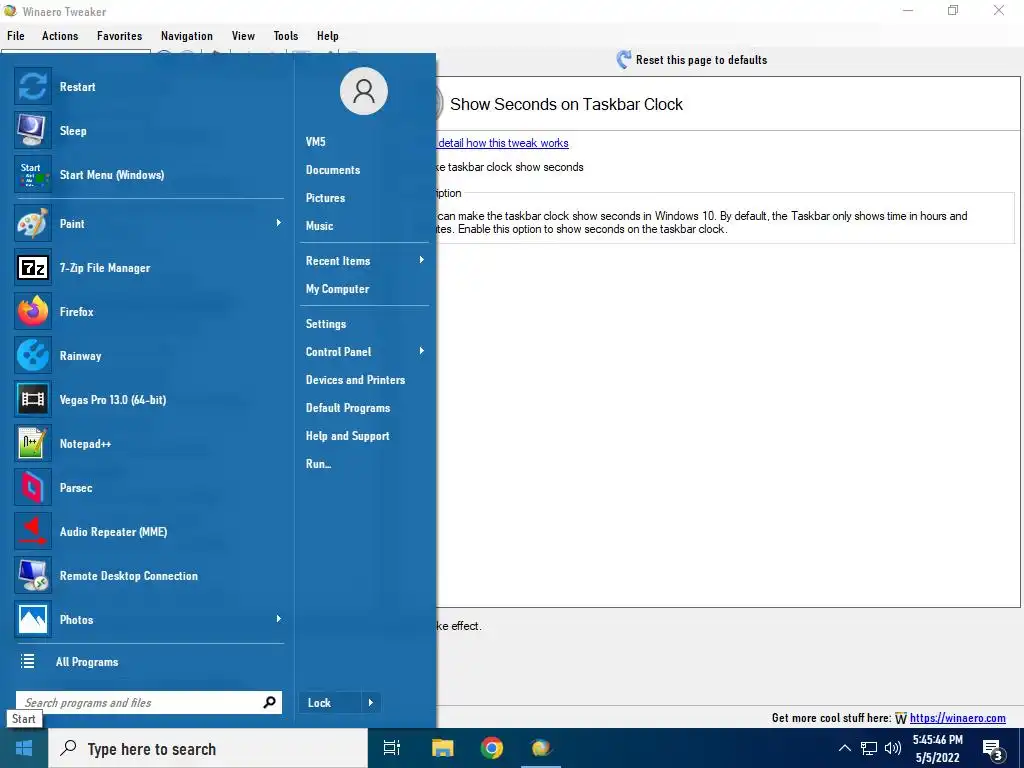This screenshot has height=768, width=1024.
Task: Click the user account avatar picture
Action: click(x=364, y=91)
